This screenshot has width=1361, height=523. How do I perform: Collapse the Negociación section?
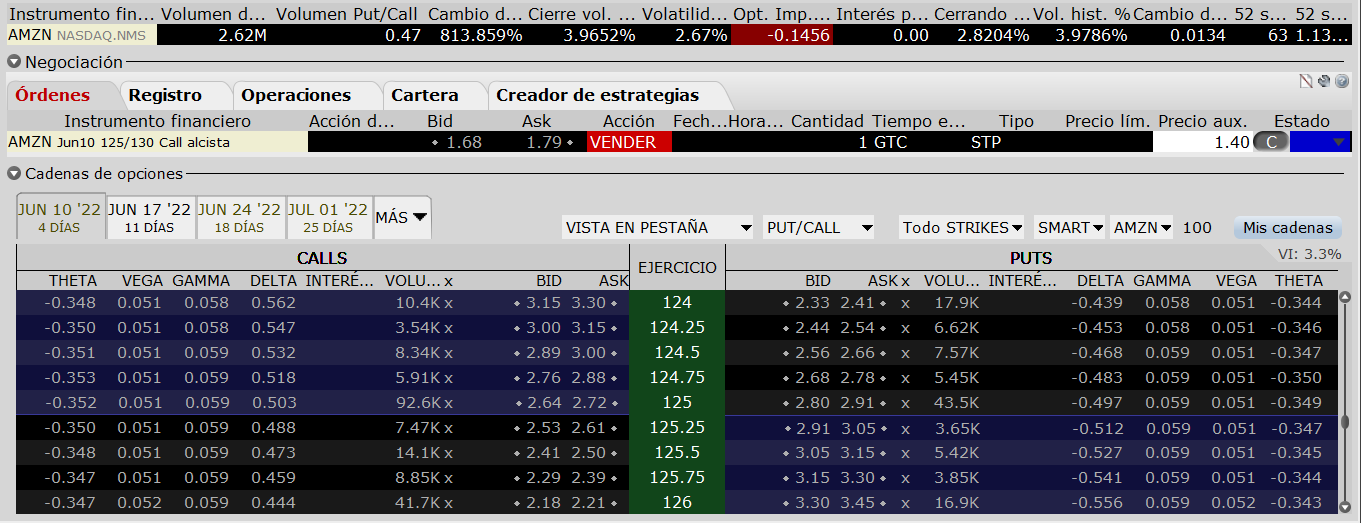point(14,62)
